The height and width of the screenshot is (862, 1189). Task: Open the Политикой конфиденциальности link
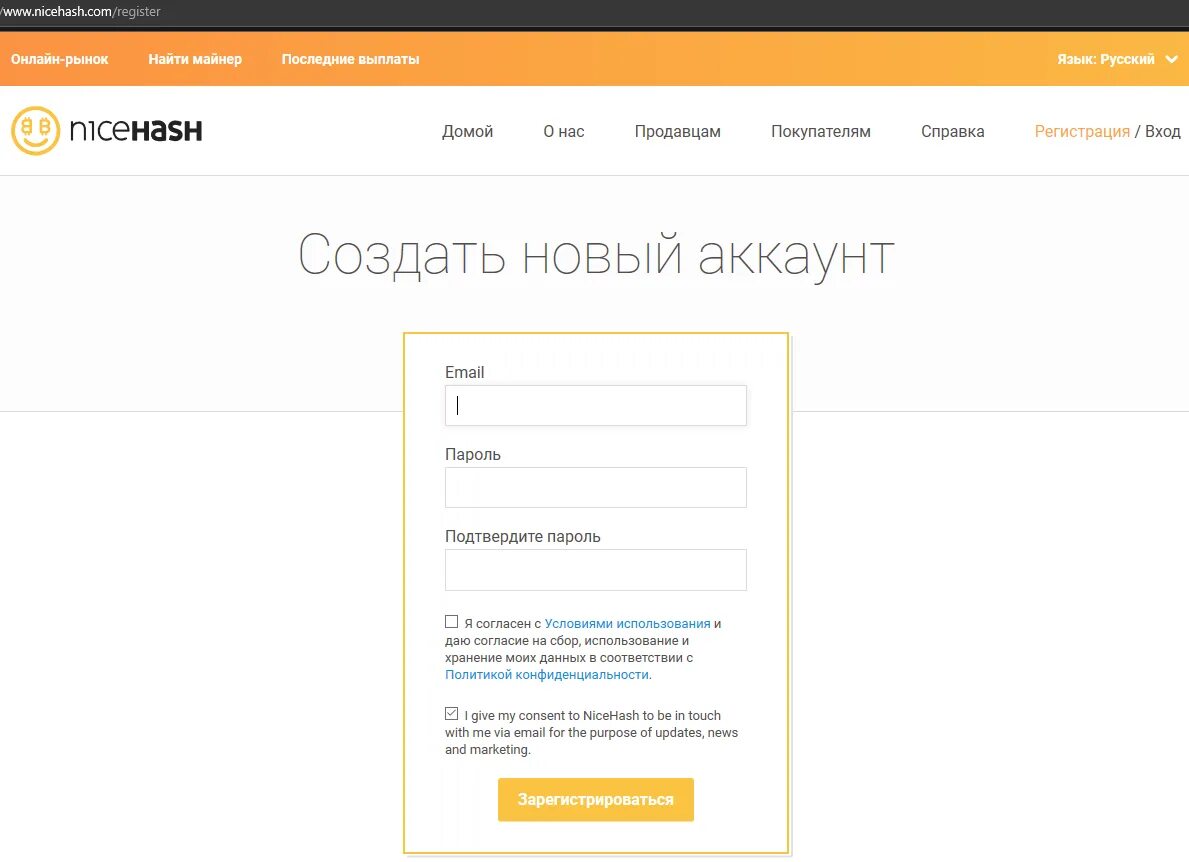tap(547, 674)
